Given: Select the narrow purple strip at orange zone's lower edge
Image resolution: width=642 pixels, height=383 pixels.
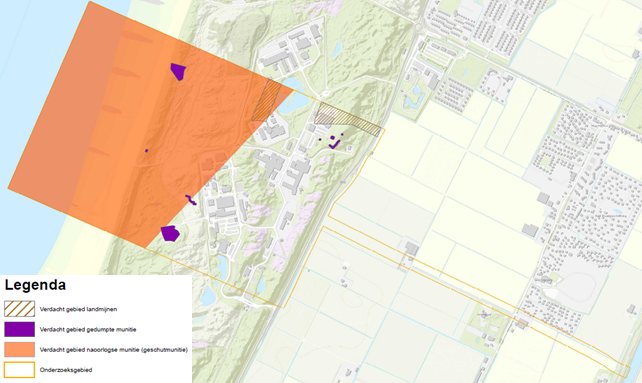Looking at the screenshot, I should (191, 200).
